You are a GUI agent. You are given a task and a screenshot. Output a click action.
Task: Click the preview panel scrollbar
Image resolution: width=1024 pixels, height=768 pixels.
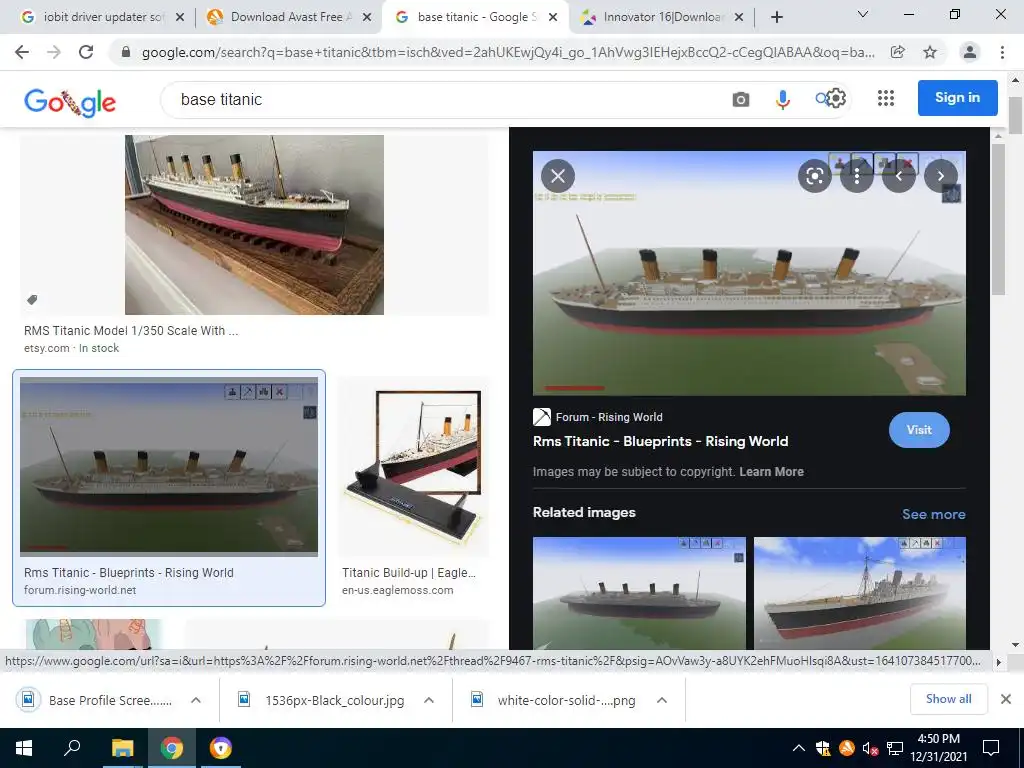(998, 220)
